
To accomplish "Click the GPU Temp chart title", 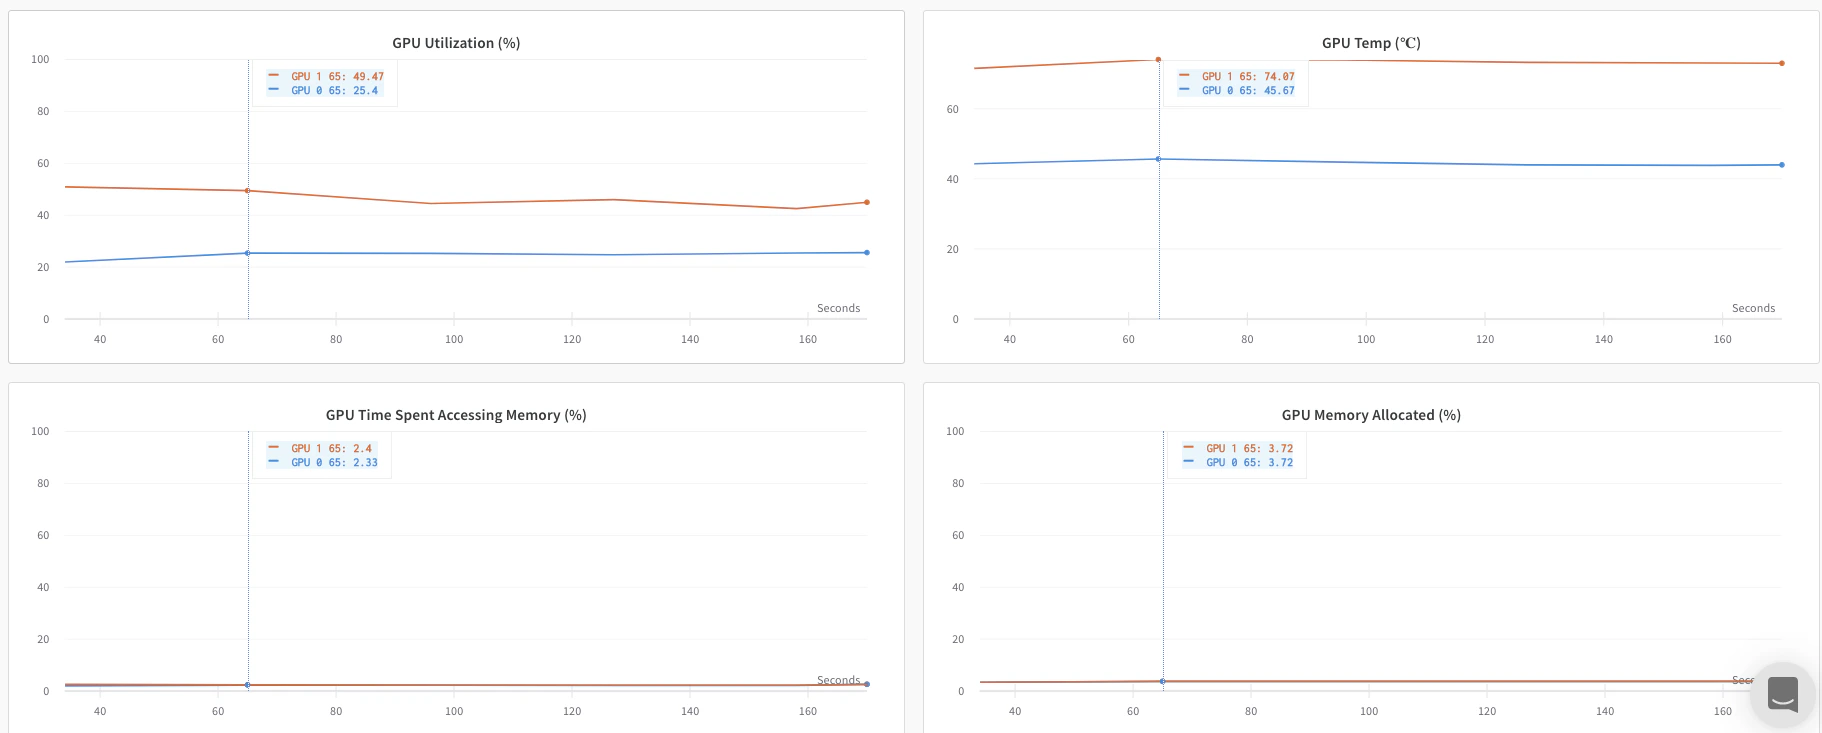I will (x=1370, y=42).
